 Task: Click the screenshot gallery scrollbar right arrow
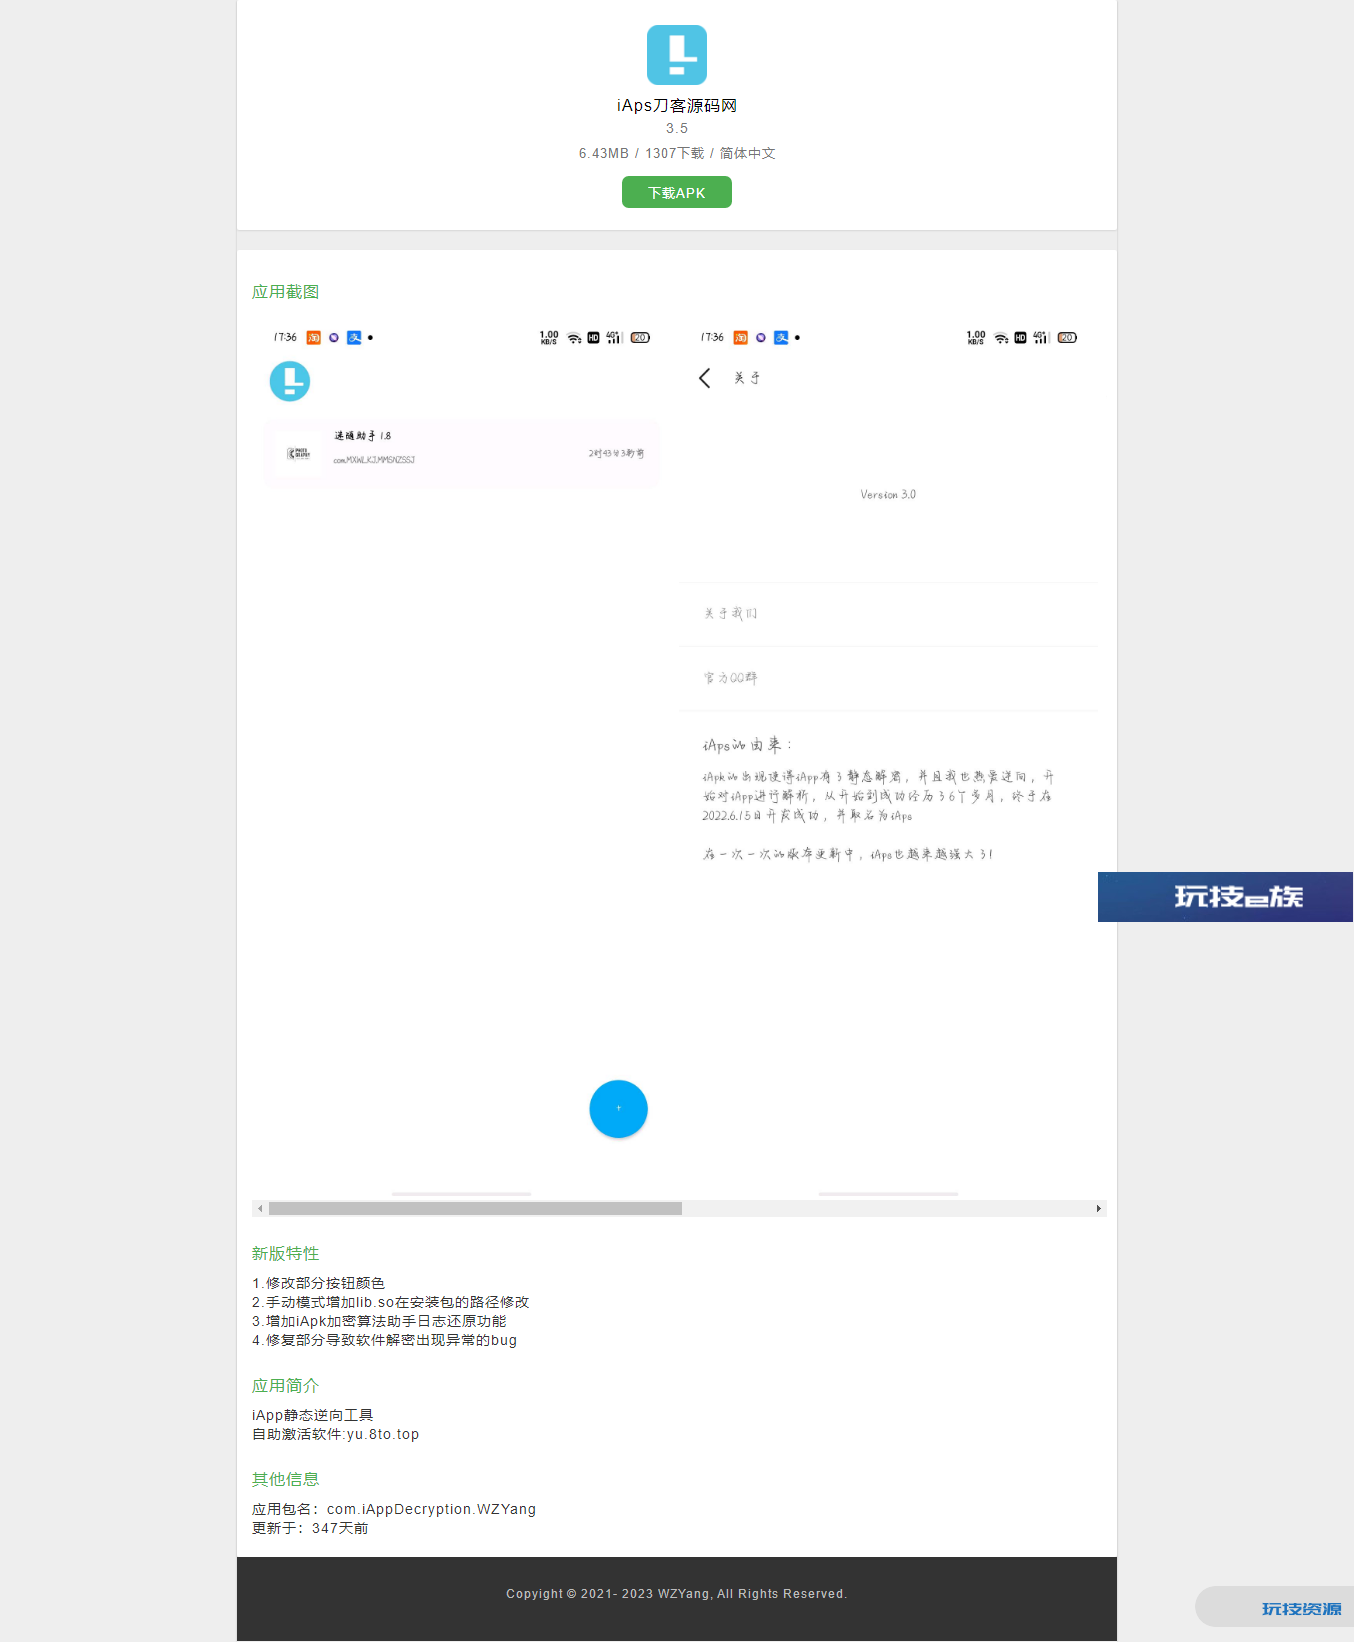pyautogui.click(x=1098, y=1208)
